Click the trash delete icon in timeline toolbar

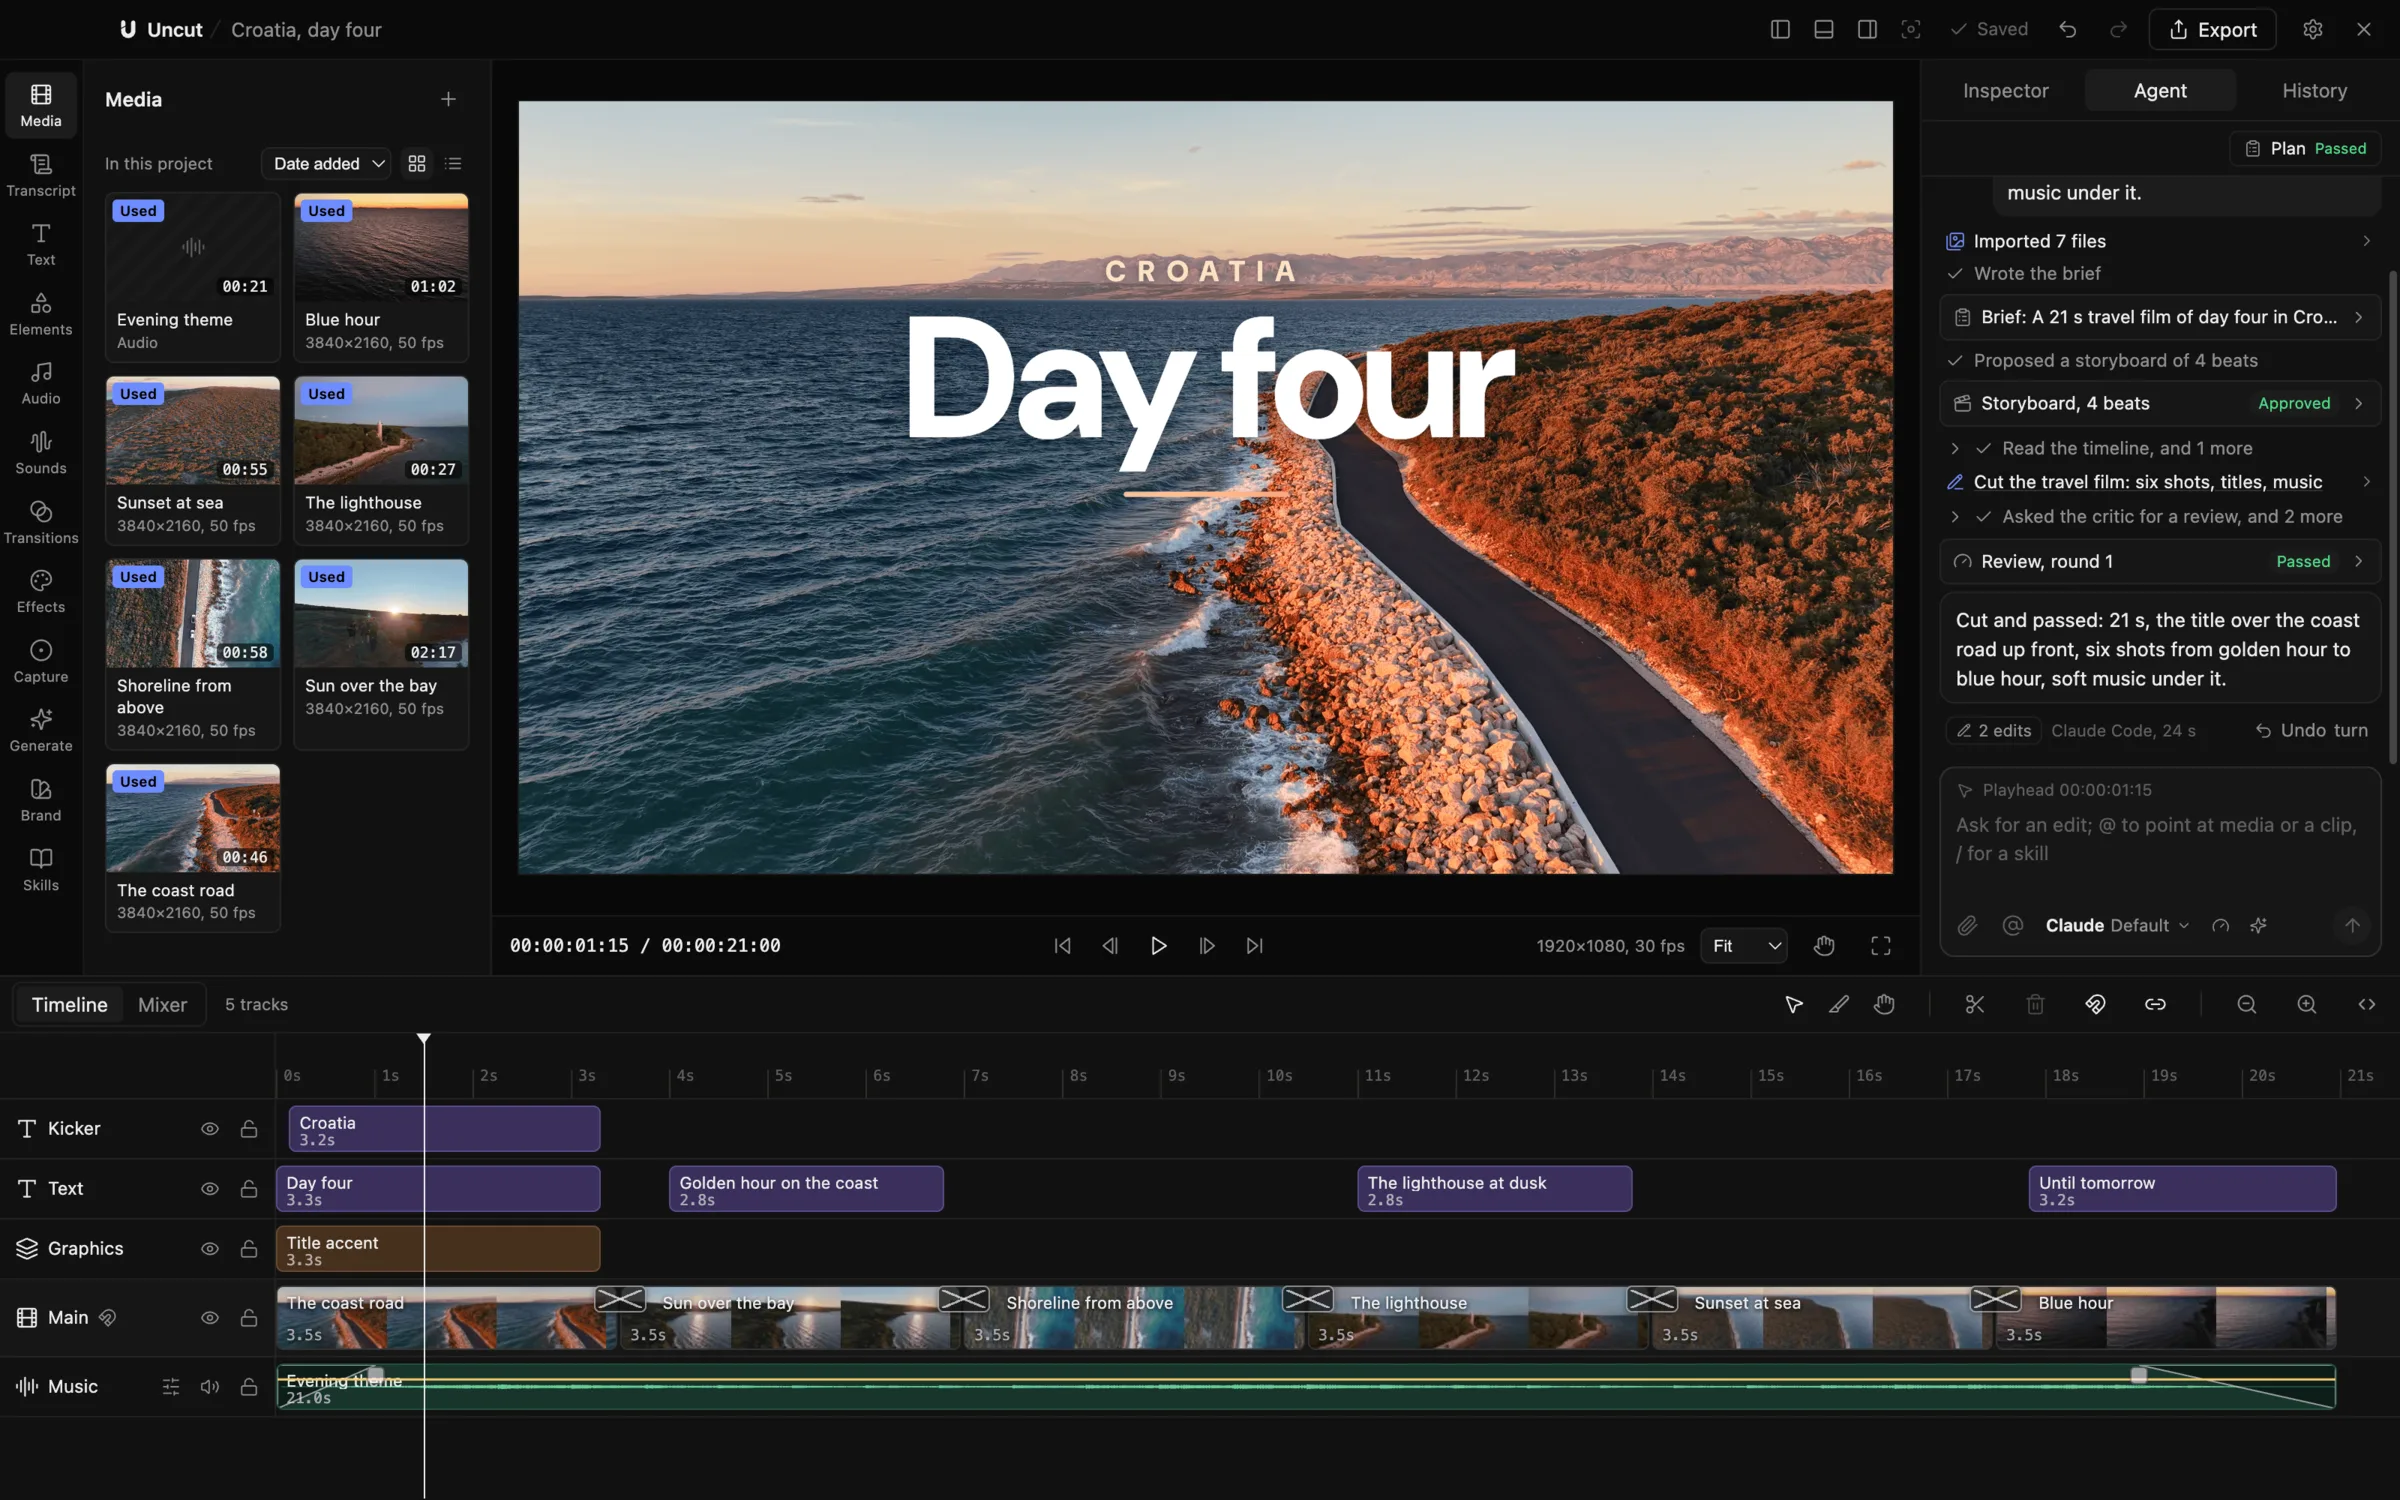(x=2035, y=1004)
